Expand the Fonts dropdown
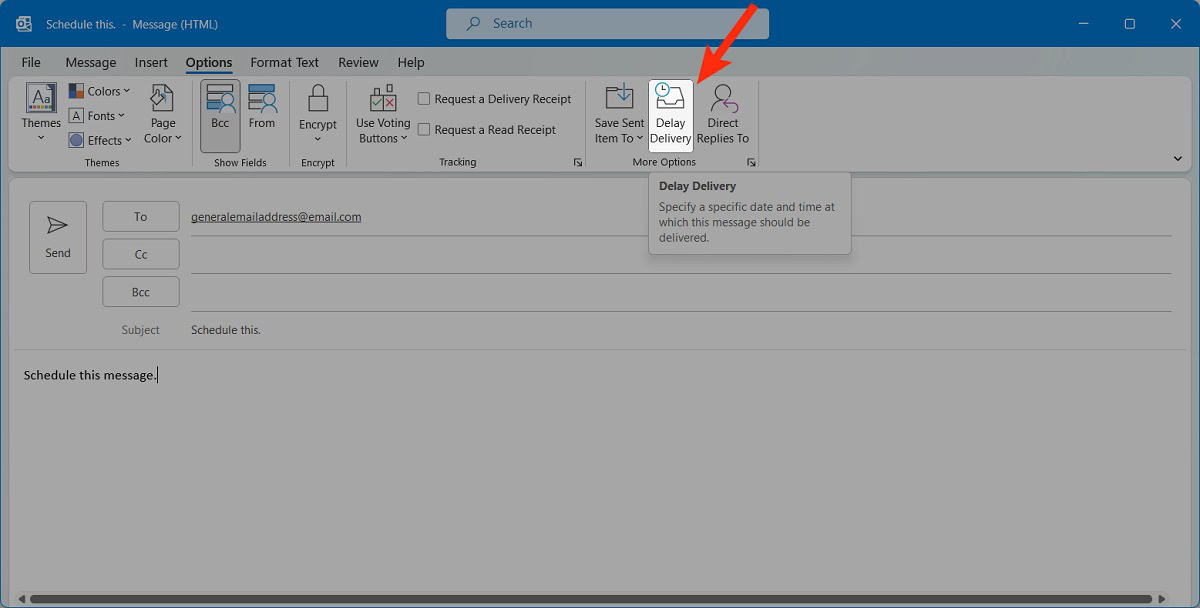Viewport: 1200px width, 608px height. click(98, 116)
